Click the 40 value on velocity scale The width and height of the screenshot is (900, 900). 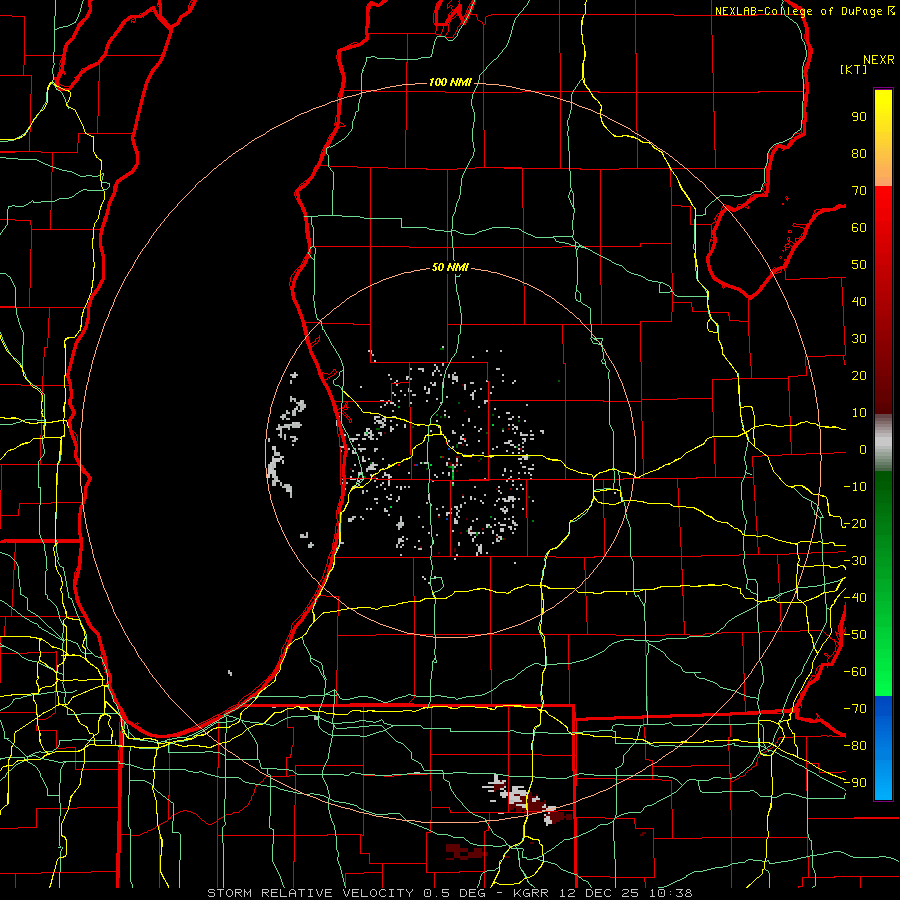(x=859, y=301)
